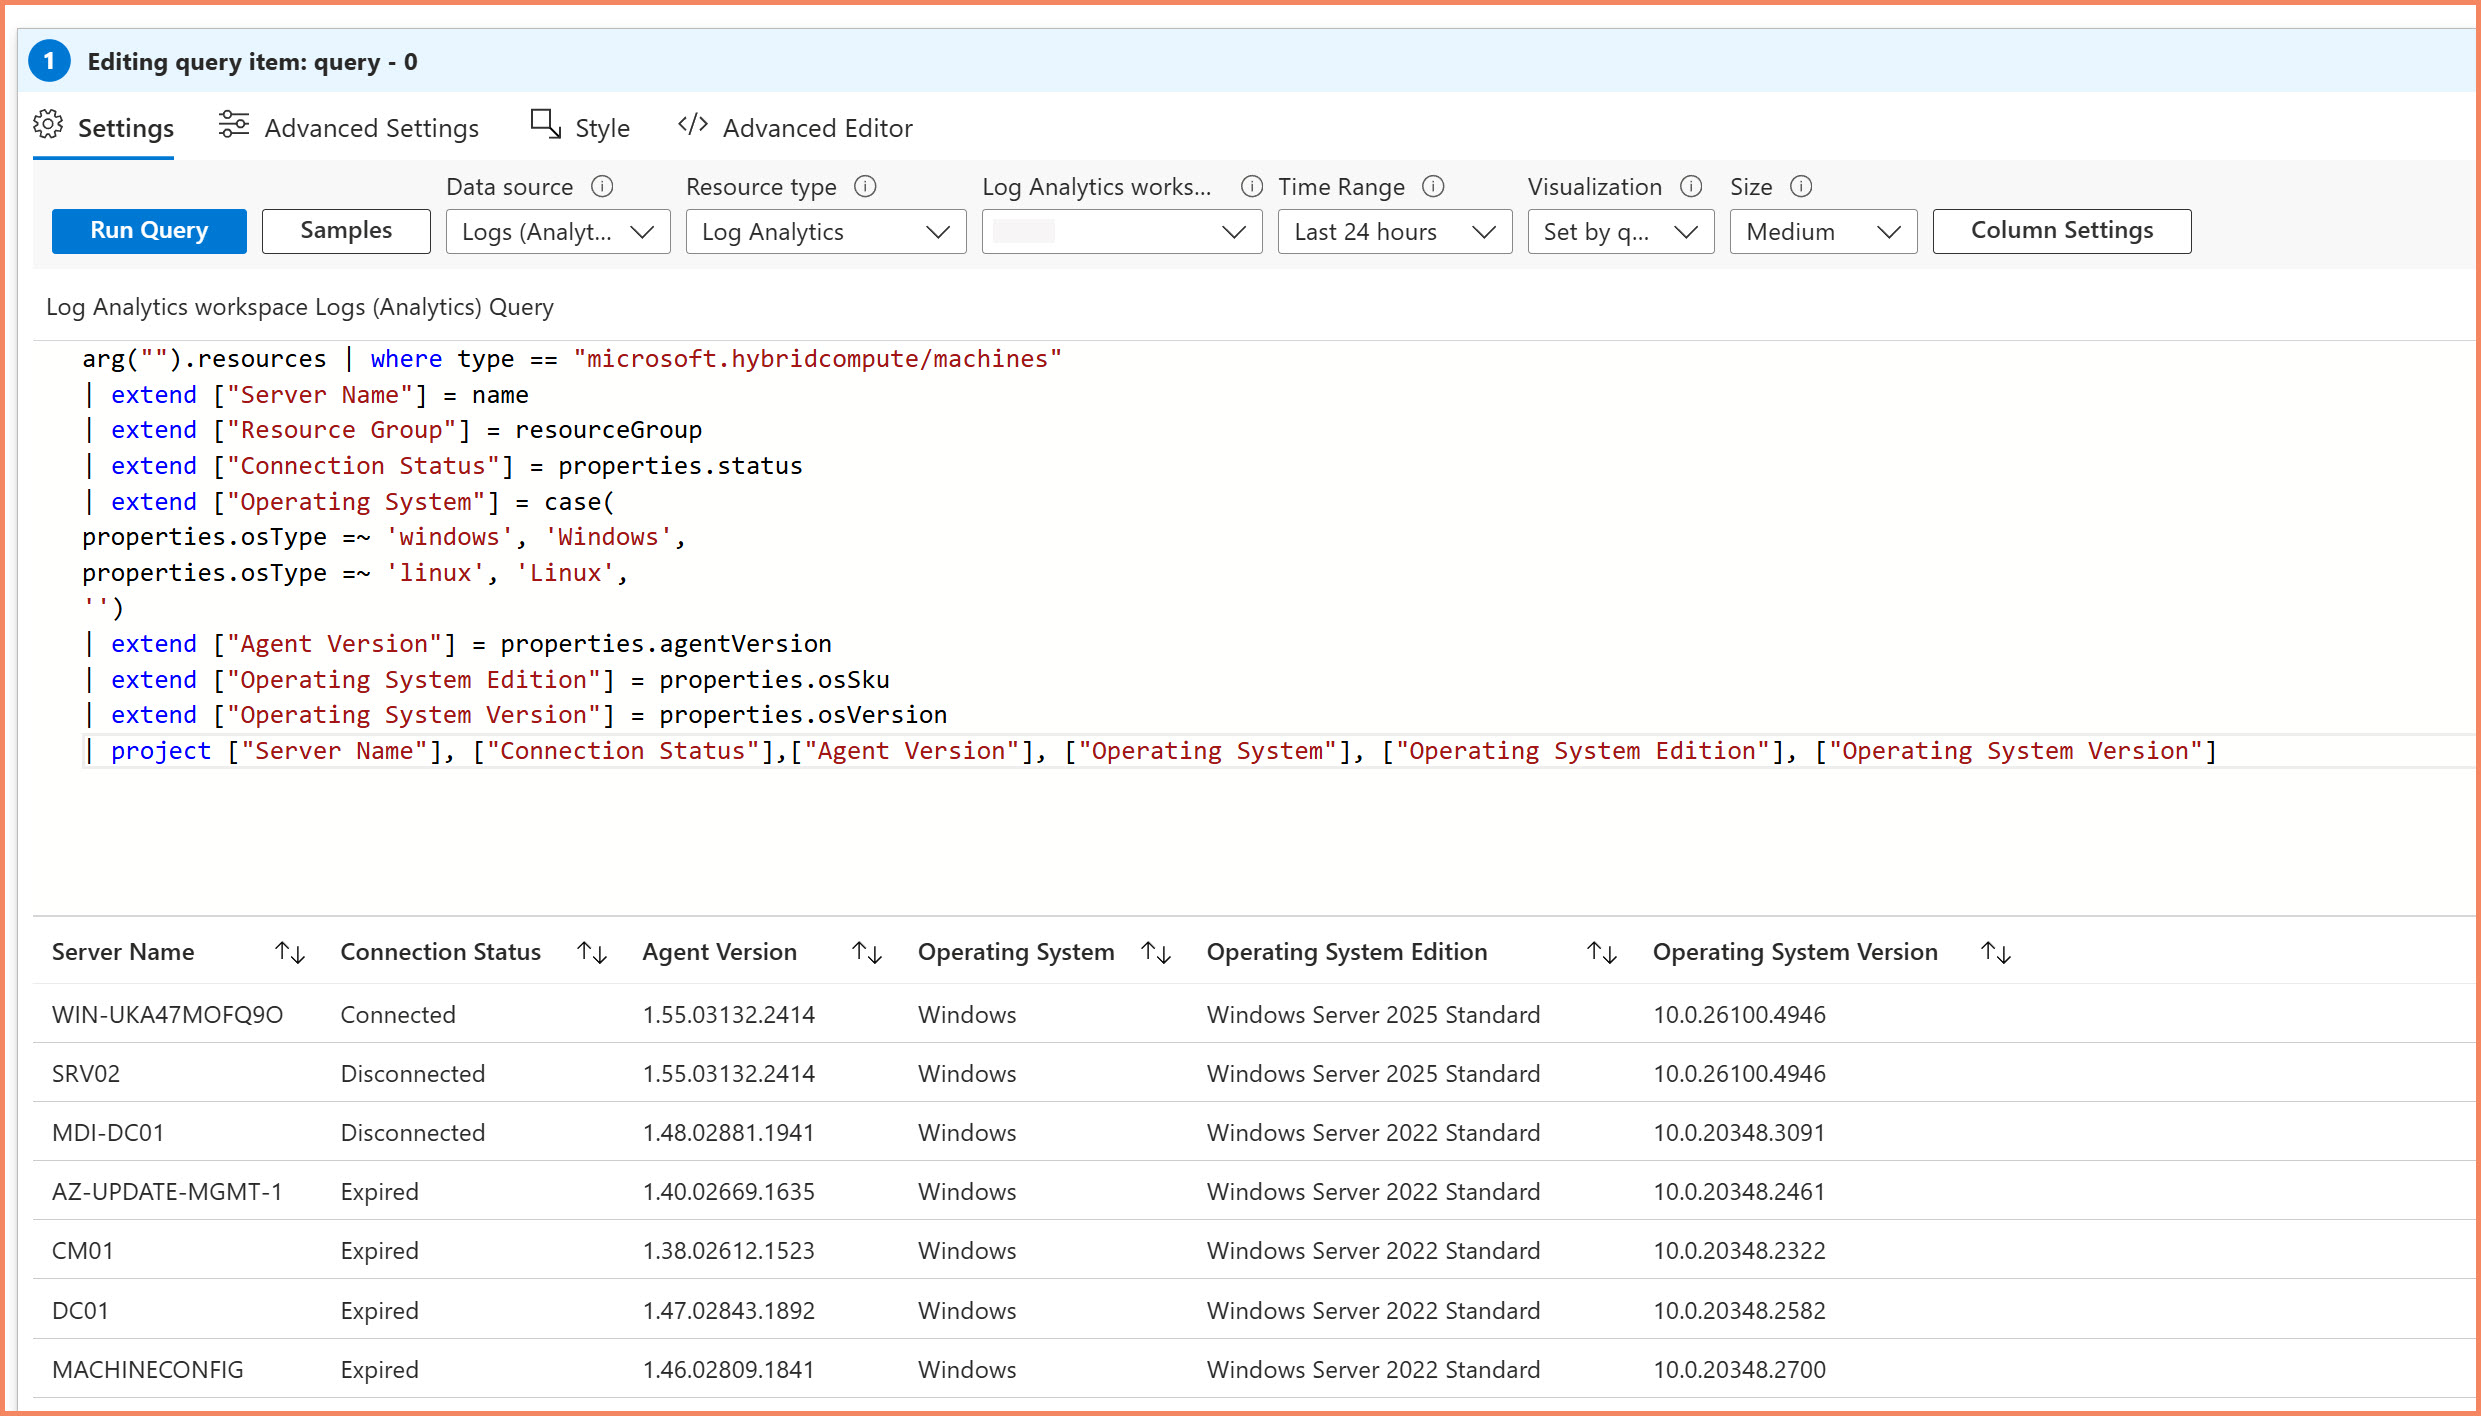Expand the Resource type dropdown
Image resolution: width=2481 pixels, height=1416 pixels.
pyautogui.click(x=826, y=232)
